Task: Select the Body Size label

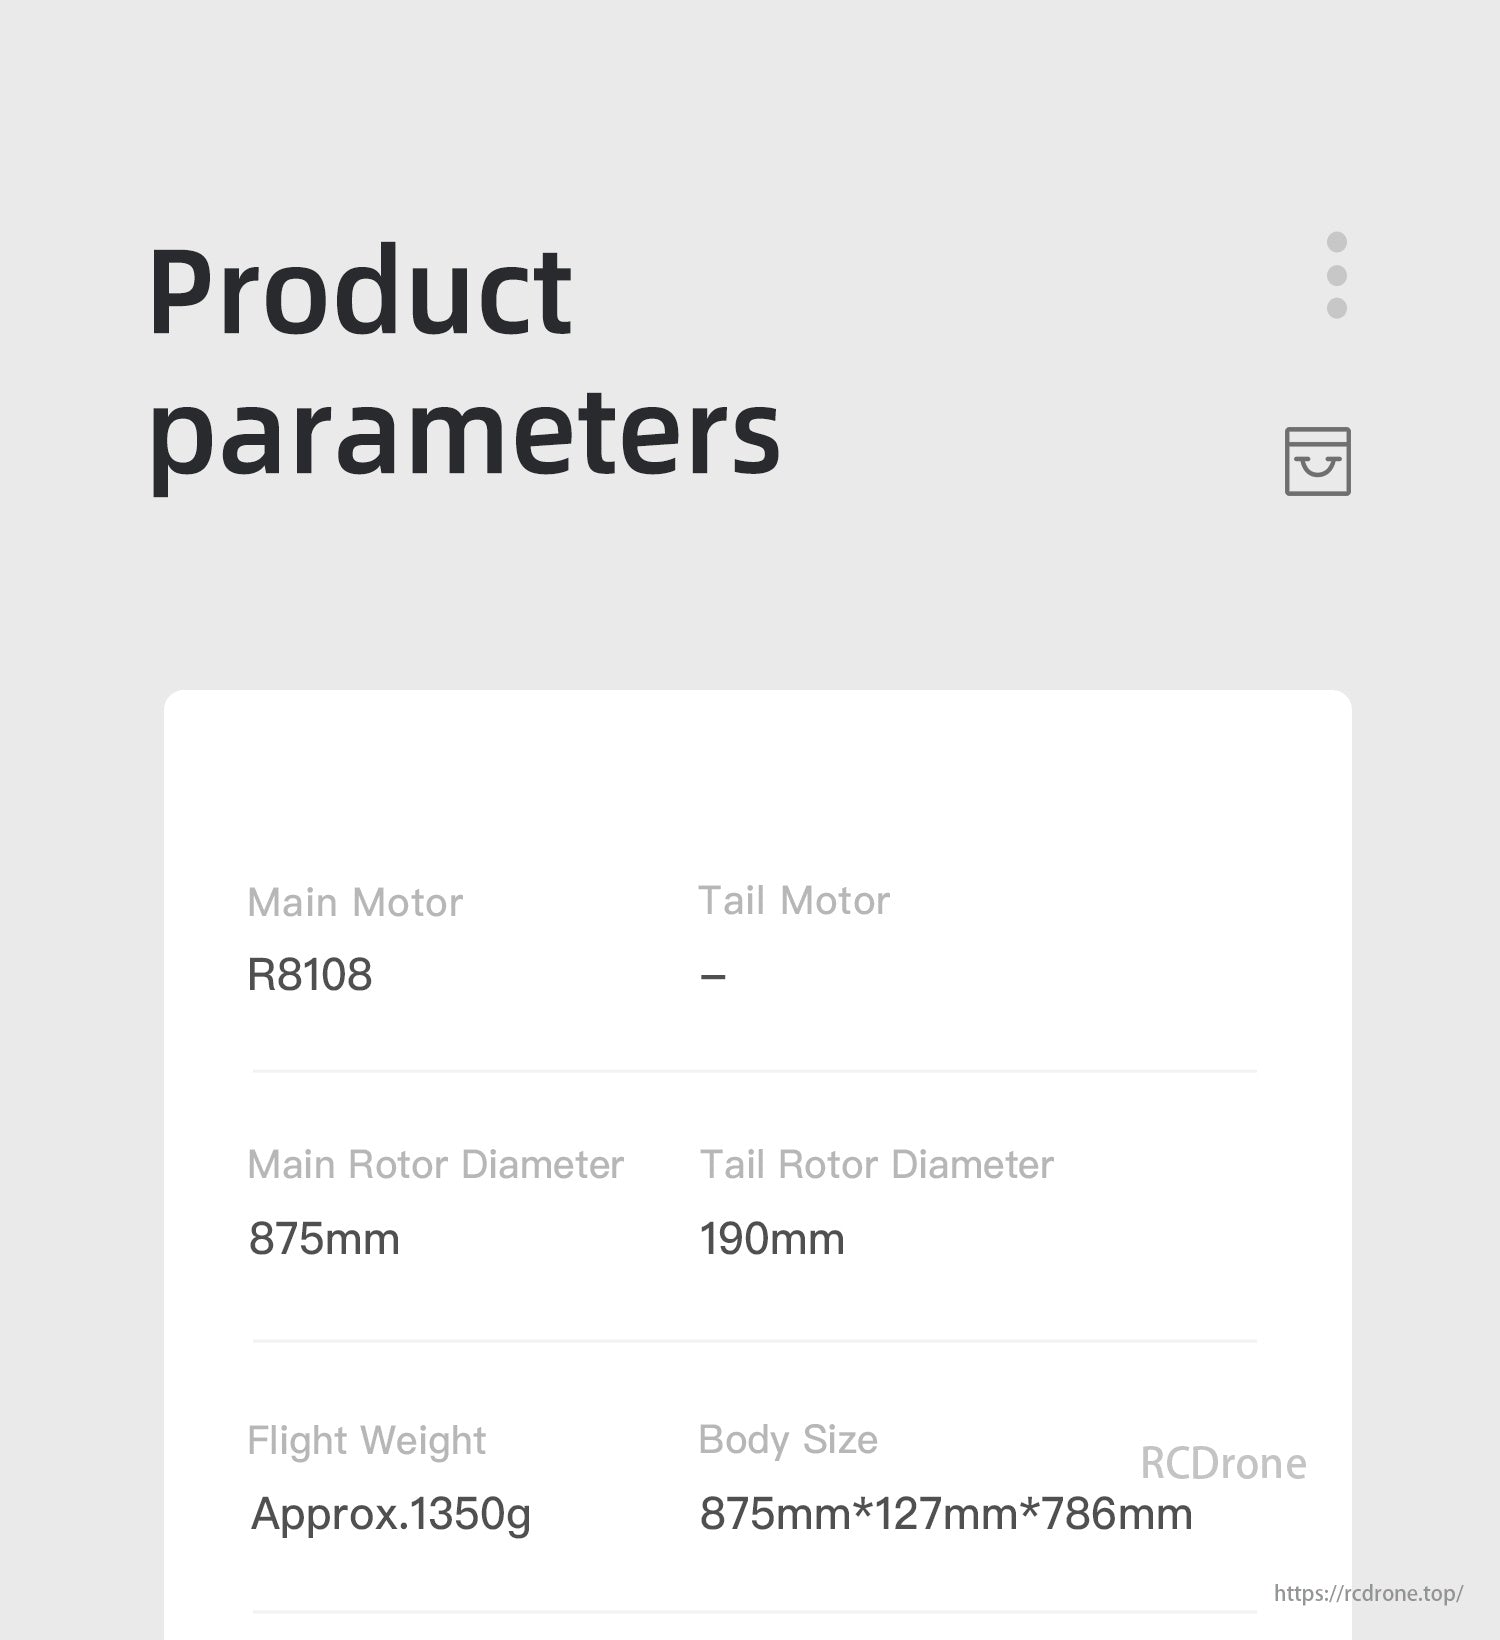Action: pyautogui.click(x=788, y=1440)
